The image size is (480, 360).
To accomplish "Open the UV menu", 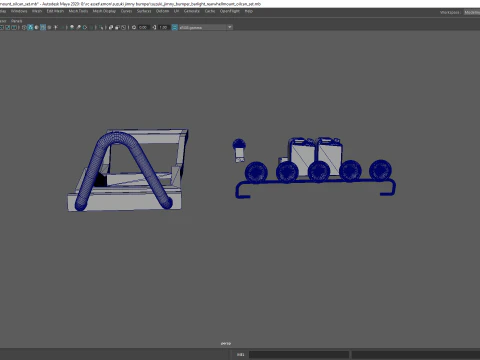I will tap(176, 11).
